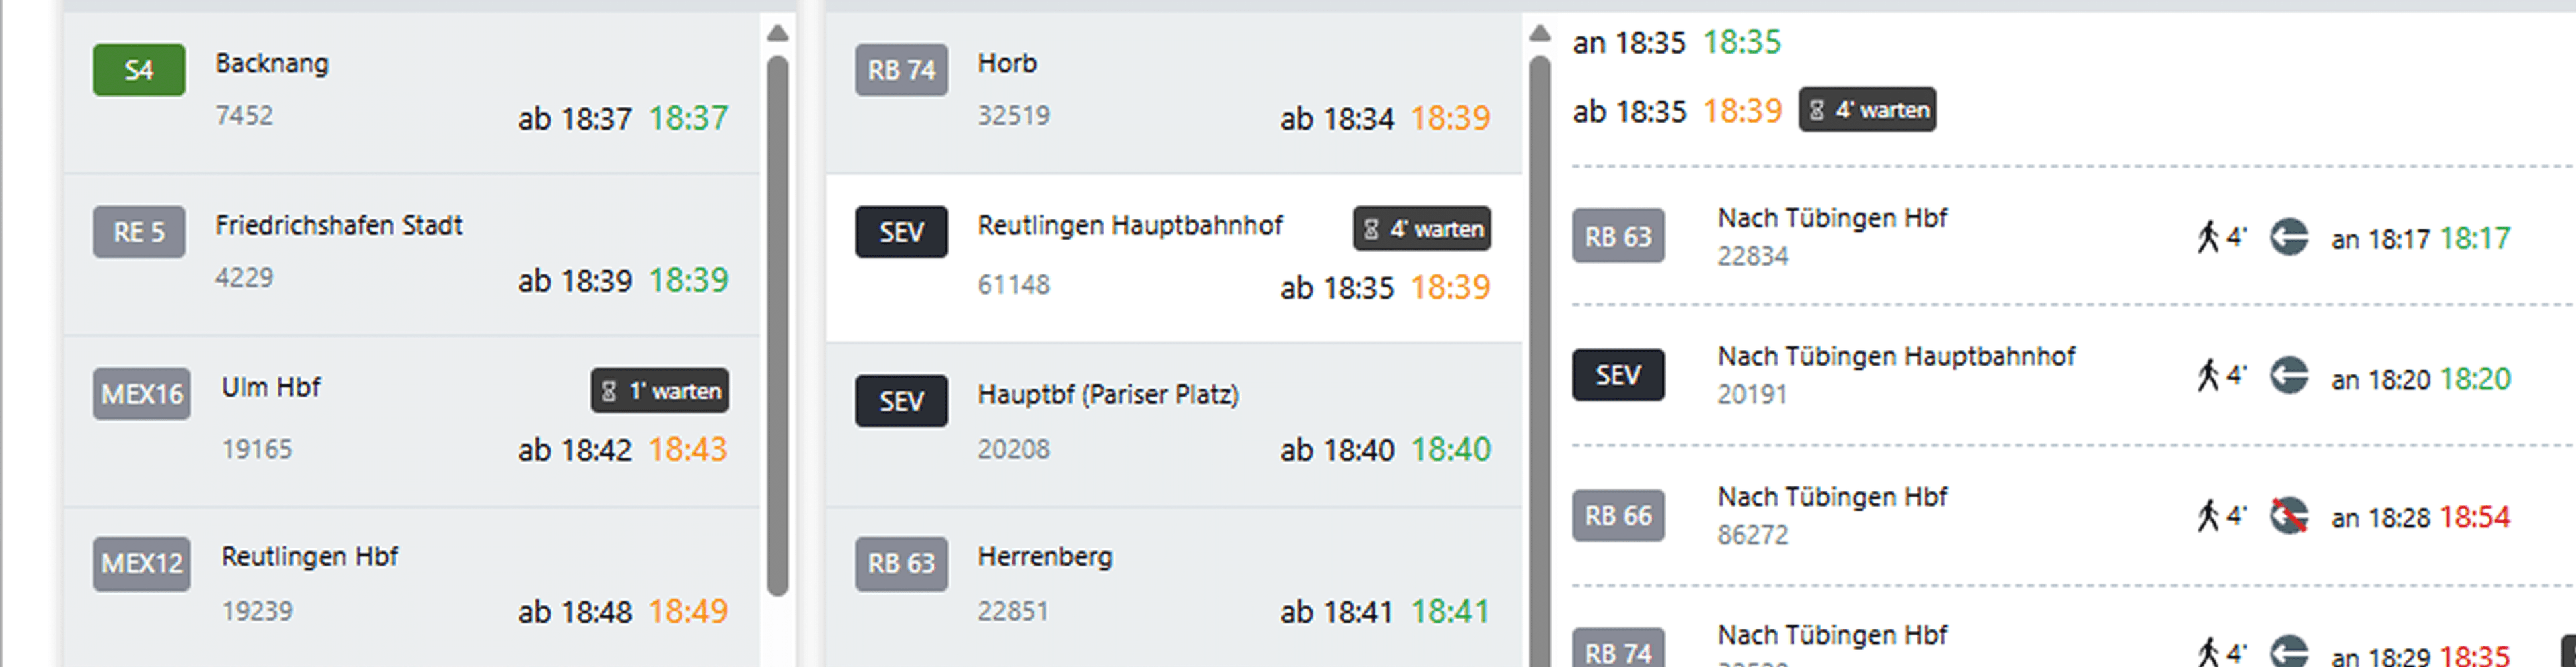The height and width of the screenshot is (667, 2576).
Task: Click the RB 74 badge for Horb
Action: 901,70
